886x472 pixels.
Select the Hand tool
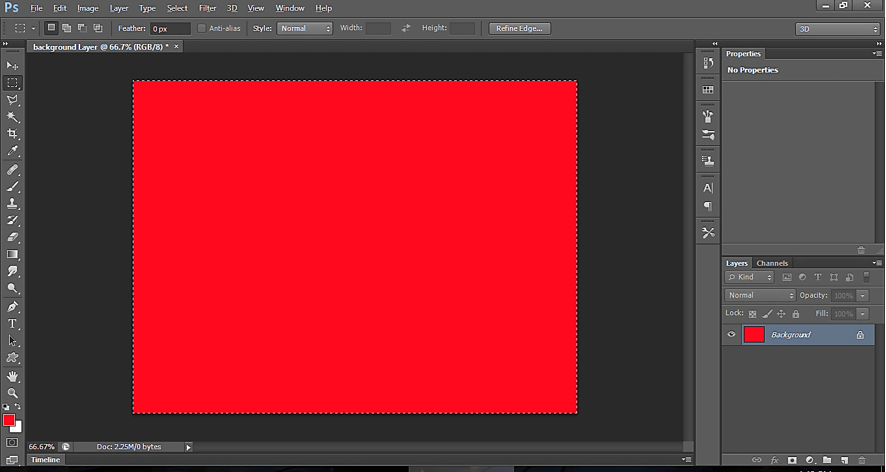(12, 376)
